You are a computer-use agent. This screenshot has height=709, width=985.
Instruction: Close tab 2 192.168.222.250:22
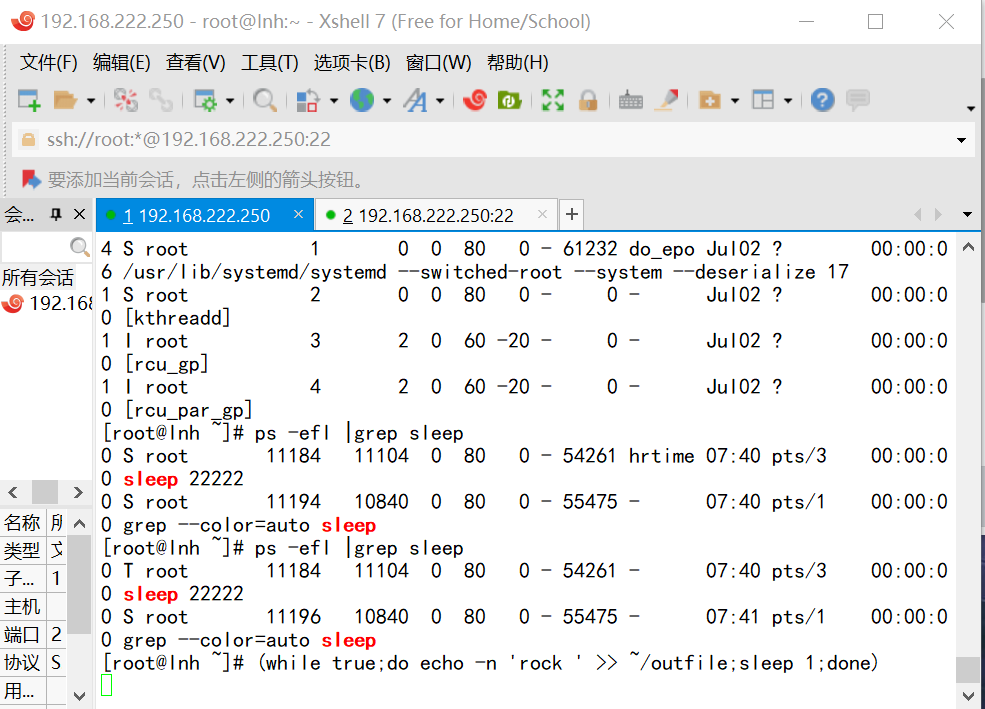click(542, 214)
